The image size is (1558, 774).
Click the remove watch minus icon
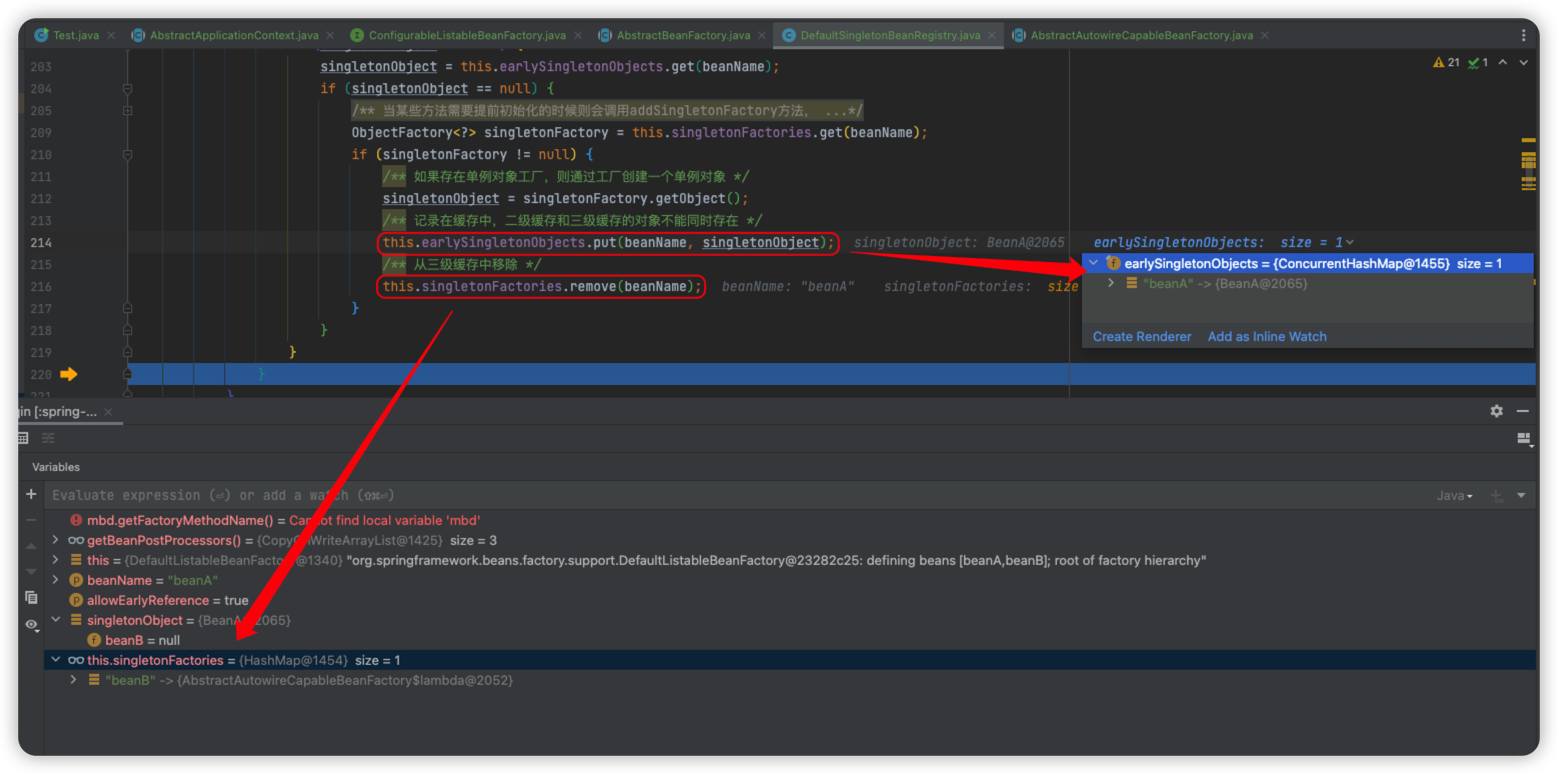31,520
